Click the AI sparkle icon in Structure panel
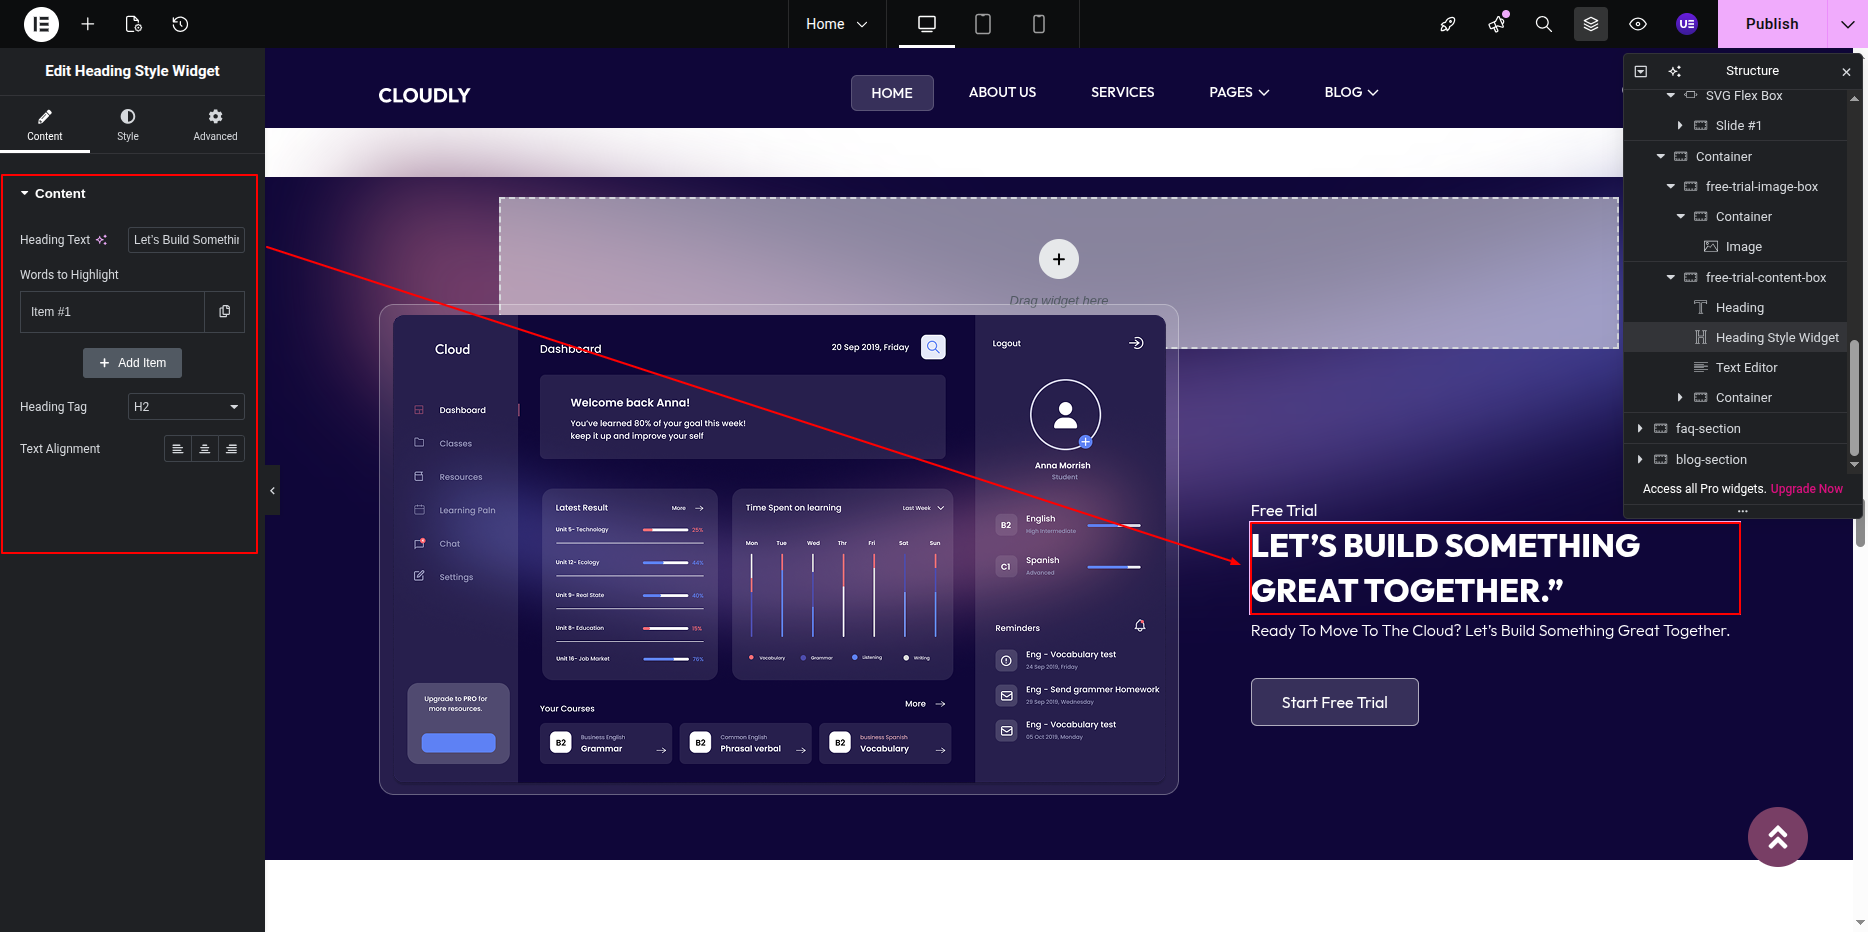The height and width of the screenshot is (932, 1868). [x=1675, y=71]
